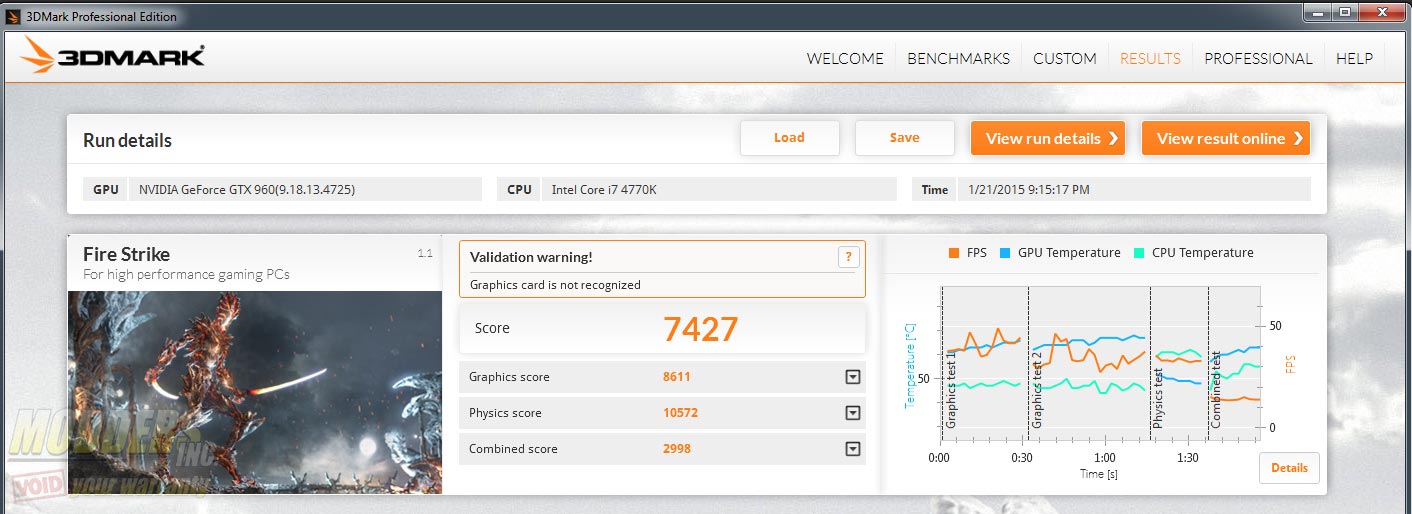Click the orange FPS legend swatch
The image size is (1412, 514).
(953, 253)
